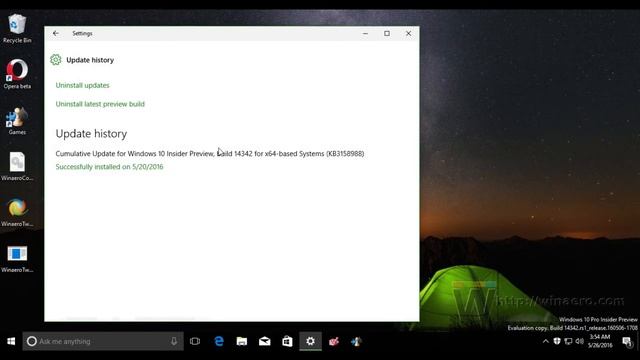640x360 pixels.
Task: Click the Update history gear icon
Action: 56,60
